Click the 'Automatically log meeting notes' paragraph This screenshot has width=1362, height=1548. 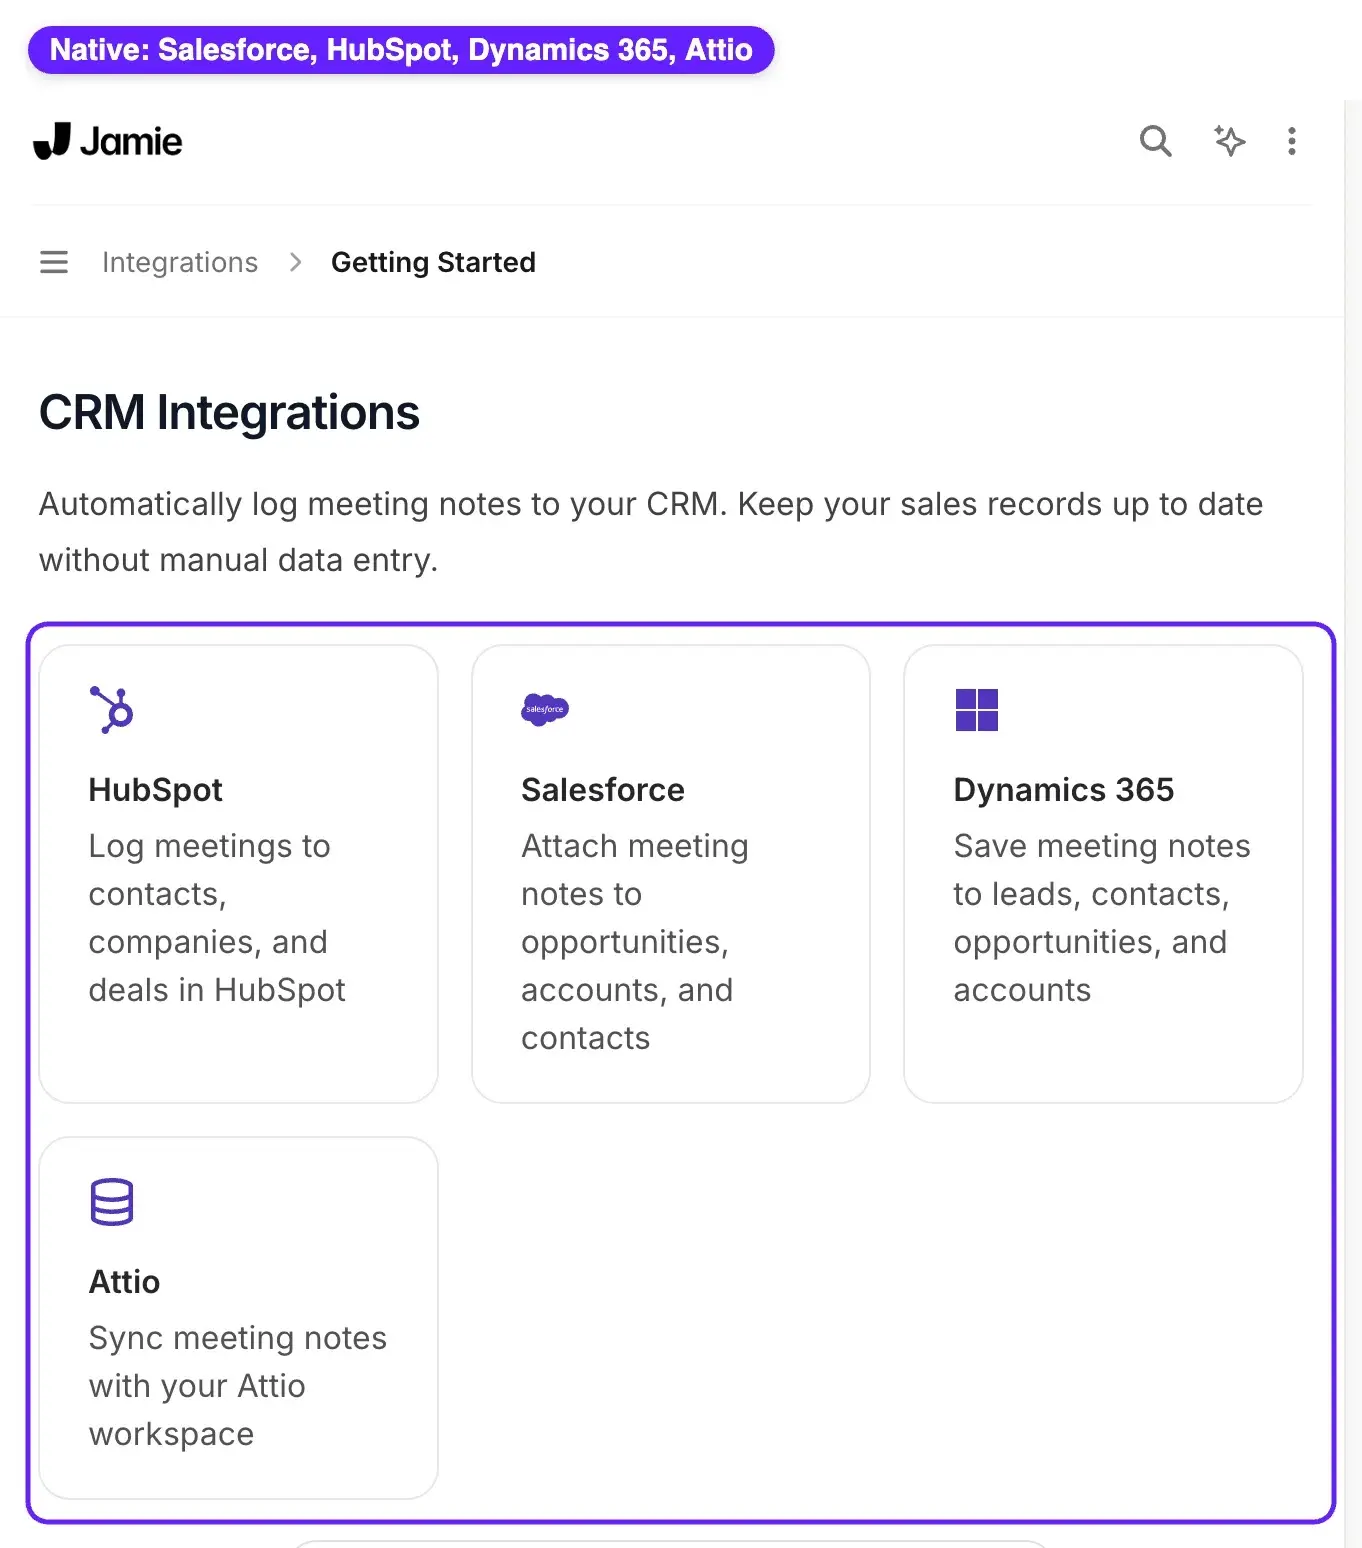pyautogui.click(x=651, y=532)
